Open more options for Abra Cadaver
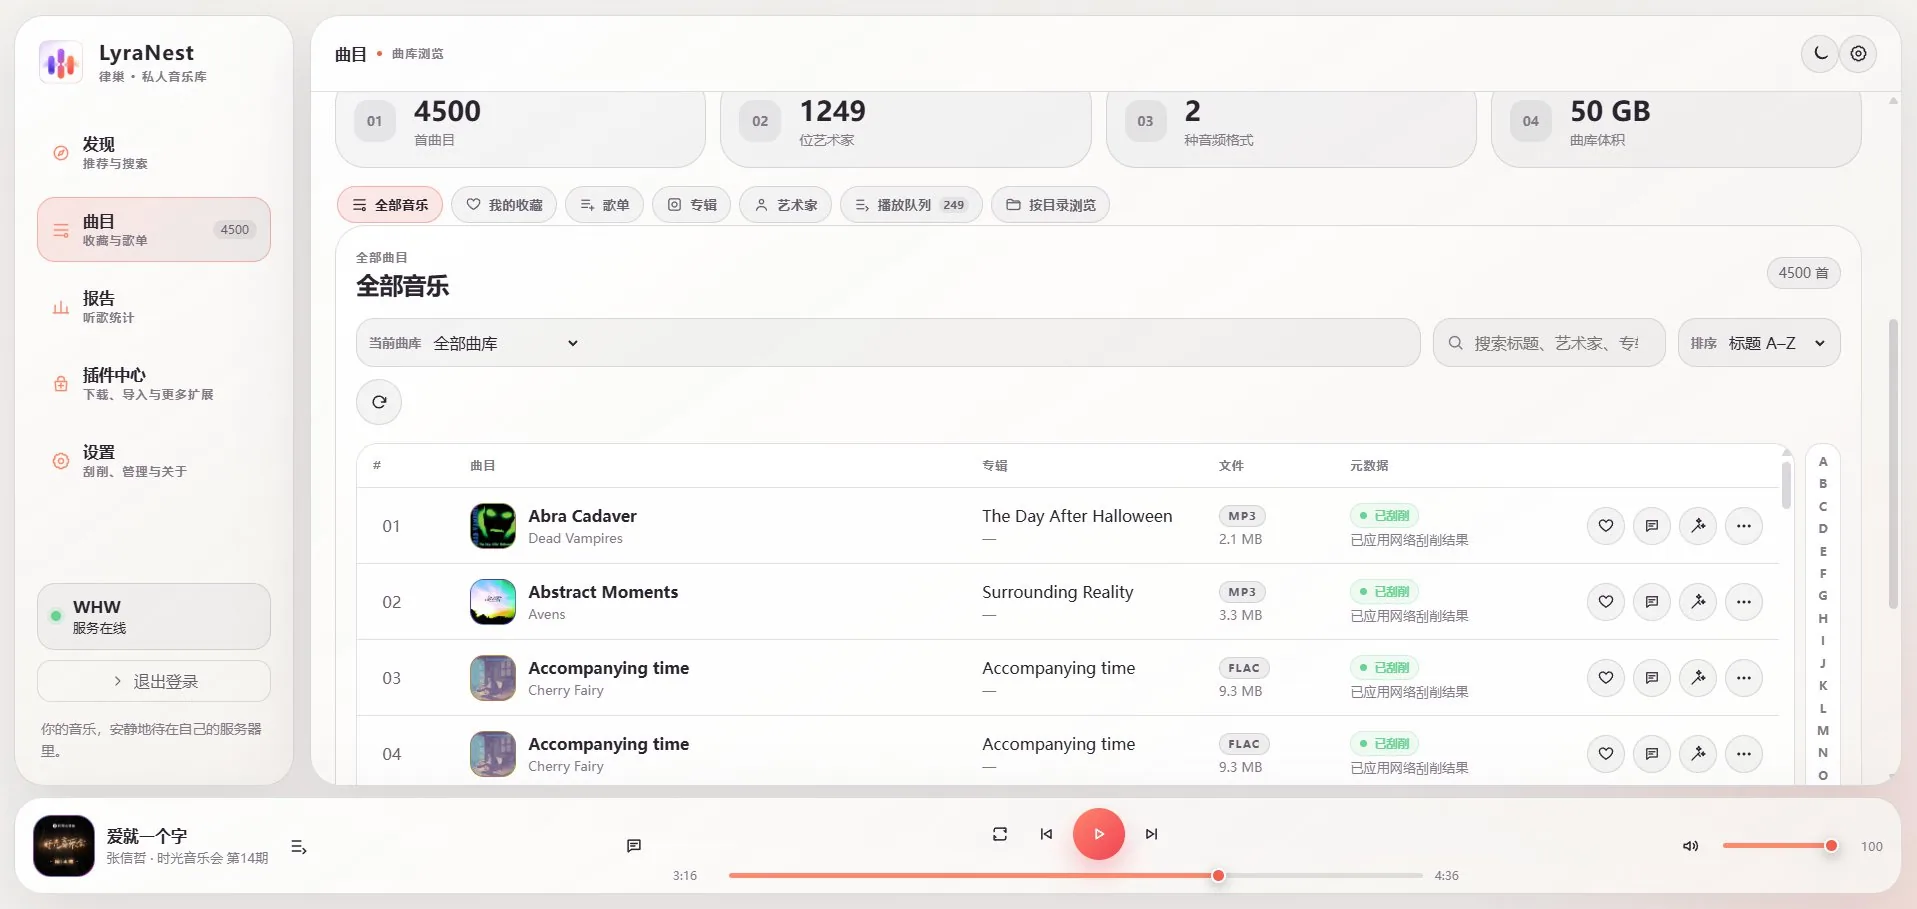This screenshot has width=1917, height=909. click(x=1744, y=526)
